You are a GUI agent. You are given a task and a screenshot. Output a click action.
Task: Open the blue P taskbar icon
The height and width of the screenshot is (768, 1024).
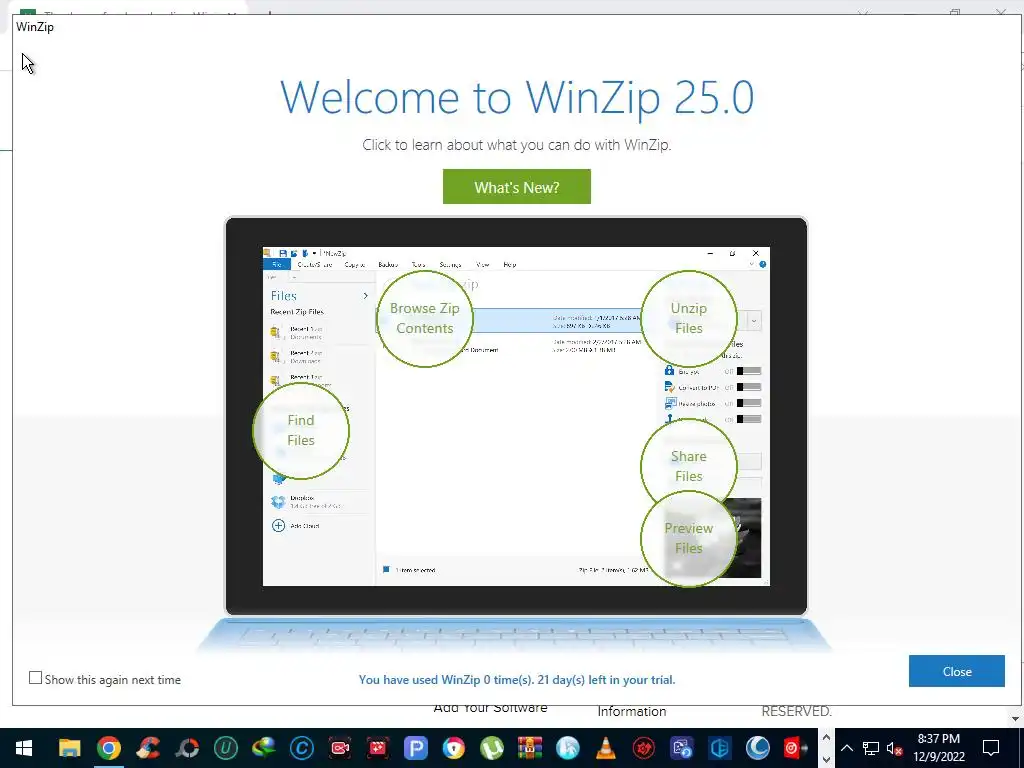coord(415,748)
